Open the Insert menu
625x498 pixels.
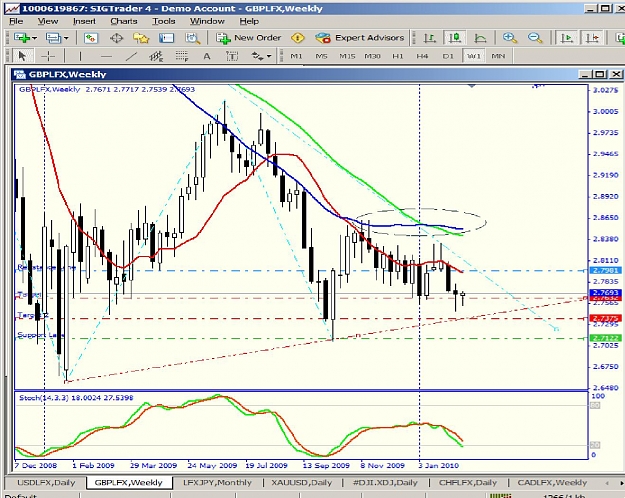[x=84, y=21]
